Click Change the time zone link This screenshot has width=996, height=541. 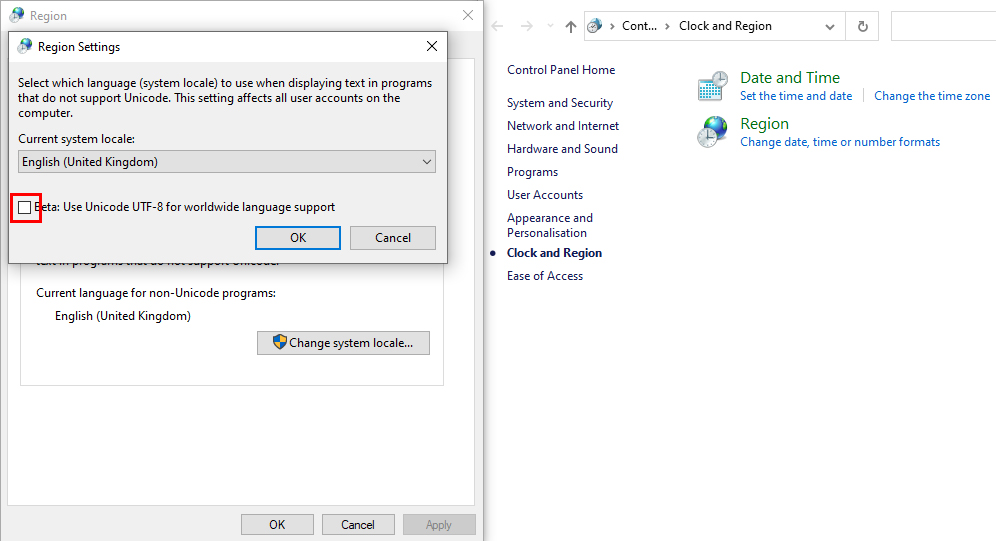pos(931,96)
